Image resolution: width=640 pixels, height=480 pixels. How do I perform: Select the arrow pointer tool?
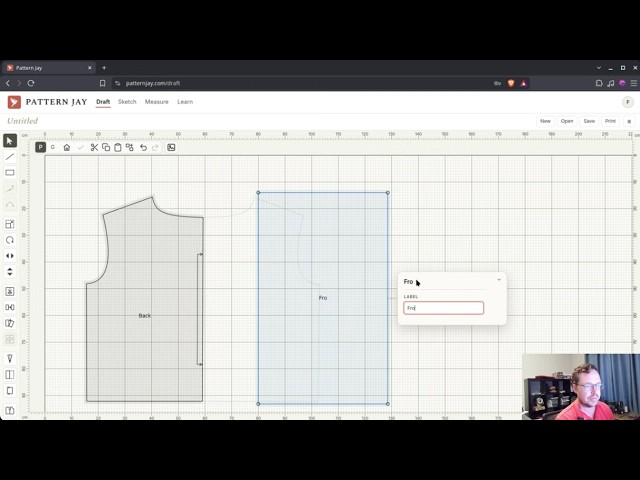(x=10, y=141)
